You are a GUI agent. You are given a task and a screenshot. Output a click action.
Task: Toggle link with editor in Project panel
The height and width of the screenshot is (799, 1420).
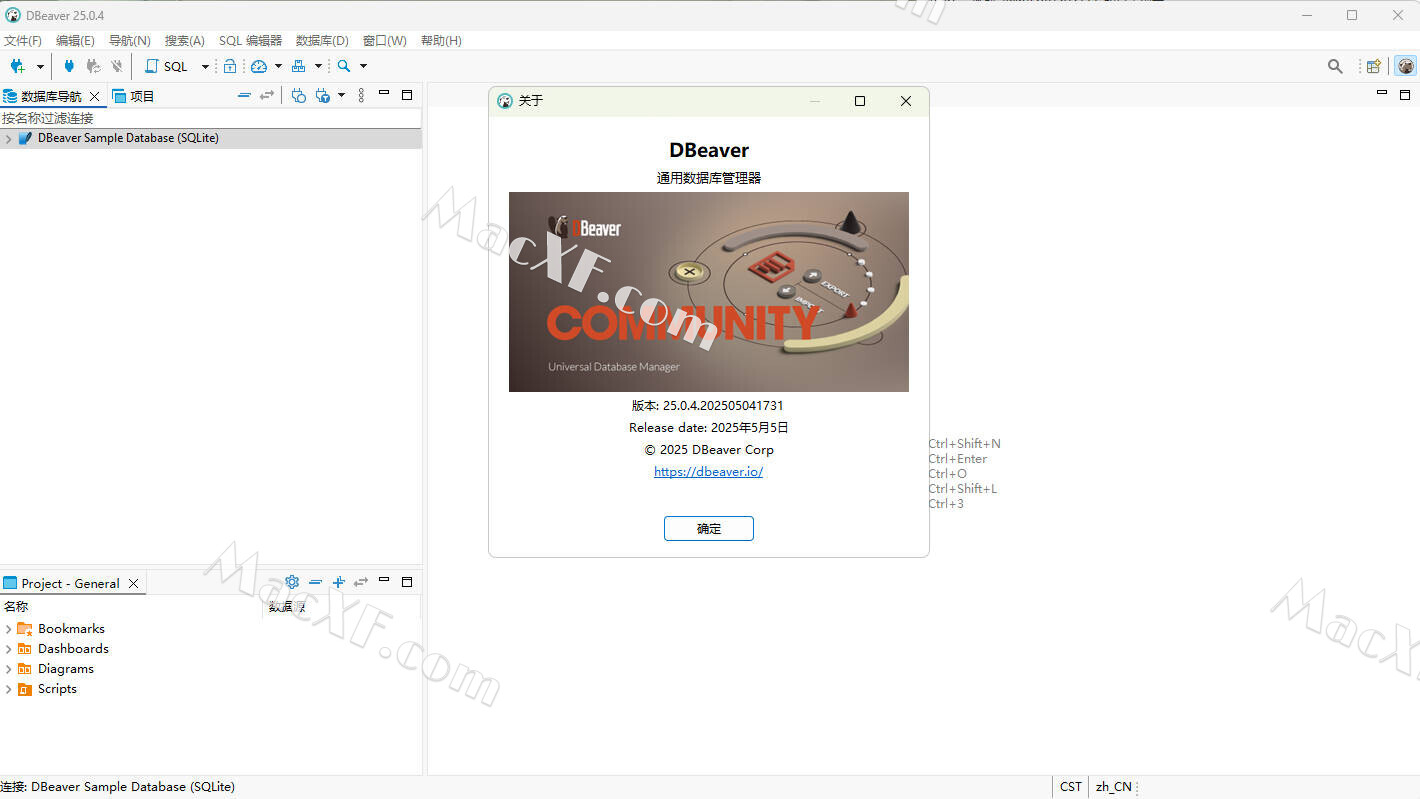tap(361, 582)
